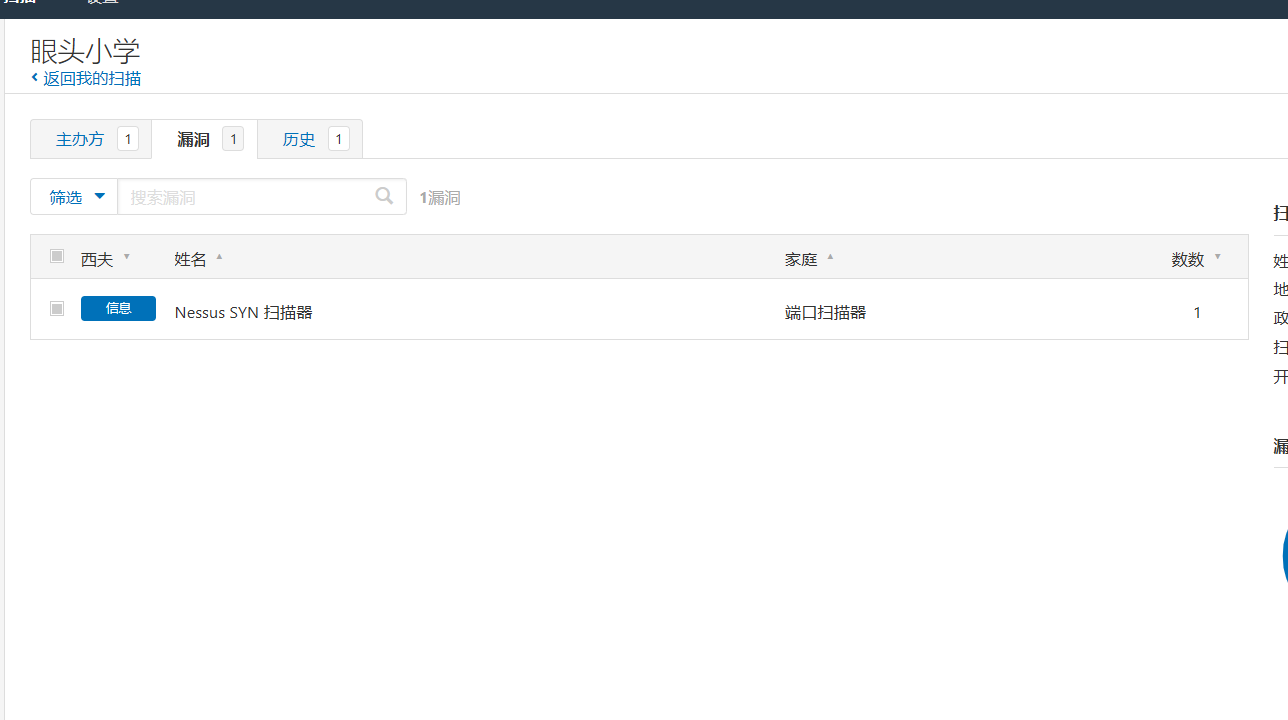Toggle the select-all checkbox in table header
The width and height of the screenshot is (1288, 720).
(57, 256)
